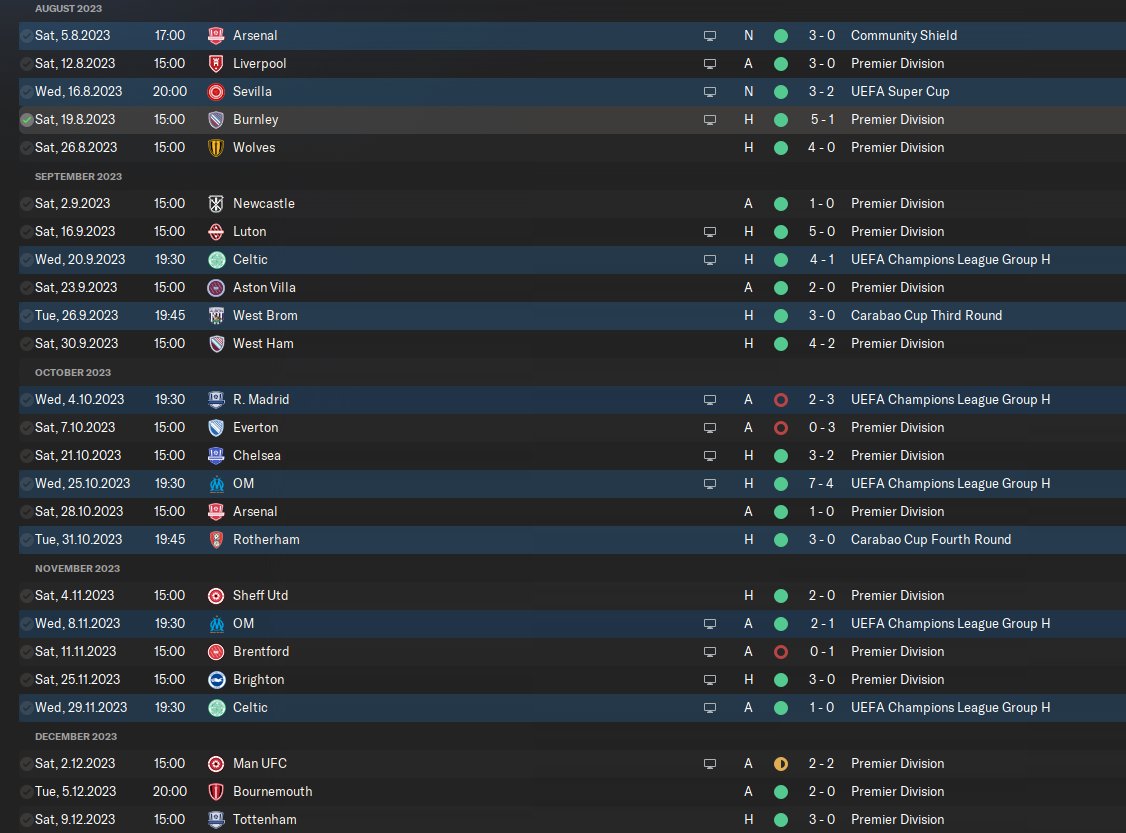The width and height of the screenshot is (1126, 833).
Task: Open the West Ham team name link
Action: (263, 343)
